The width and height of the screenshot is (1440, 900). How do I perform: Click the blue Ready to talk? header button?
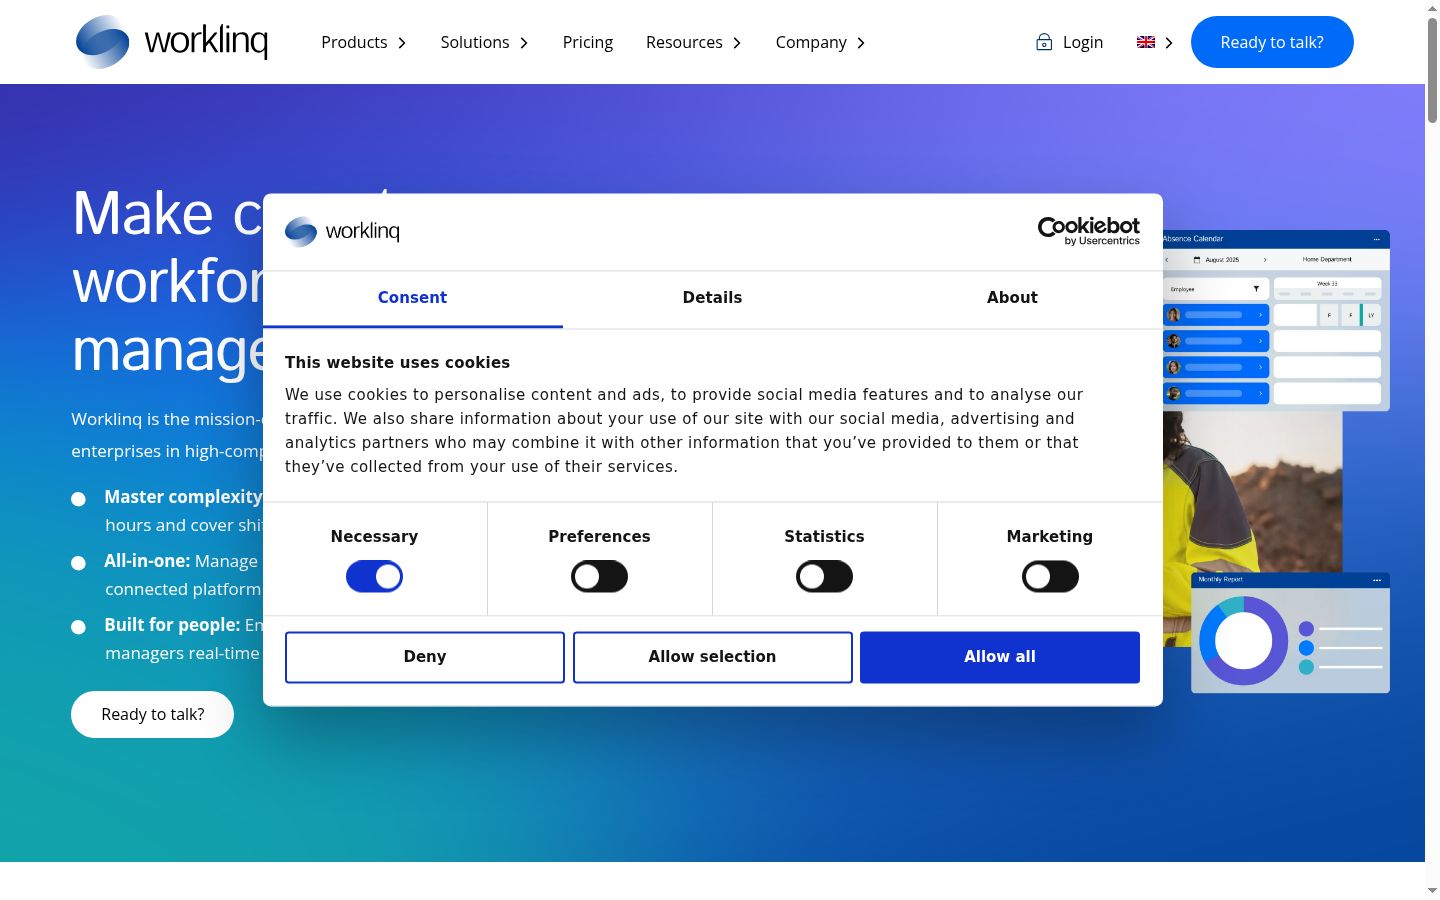[1272, 42]
